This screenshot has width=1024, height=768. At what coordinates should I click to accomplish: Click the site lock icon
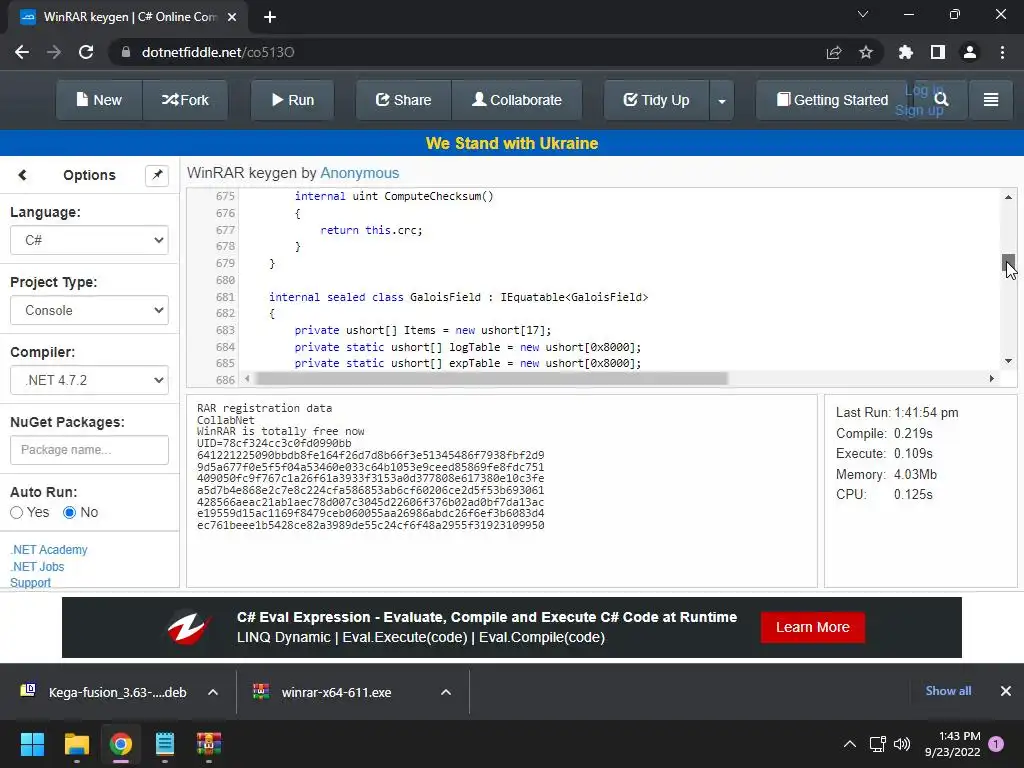pos(126,52)
